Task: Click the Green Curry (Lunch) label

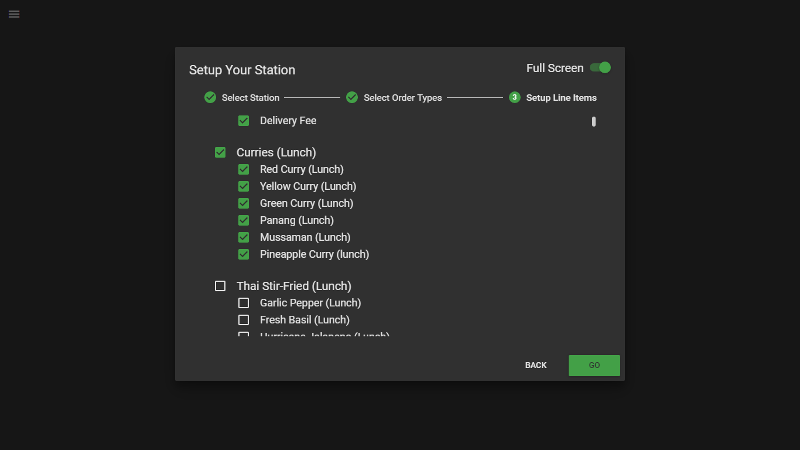Action: coord(306,203)
